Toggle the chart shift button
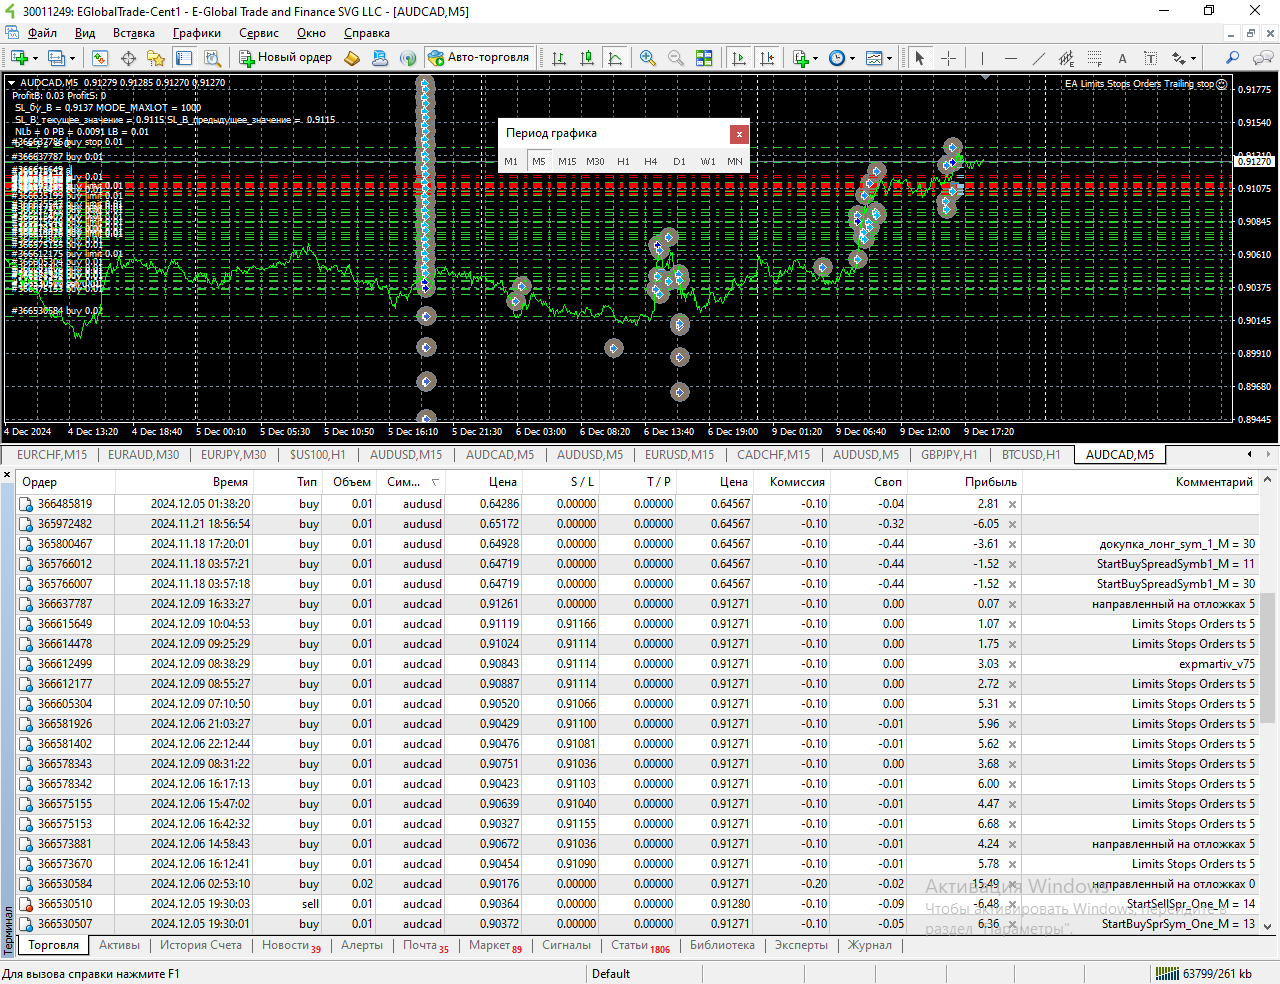The width and height of the screenshot is (1280, 984). tap(767, 58)
